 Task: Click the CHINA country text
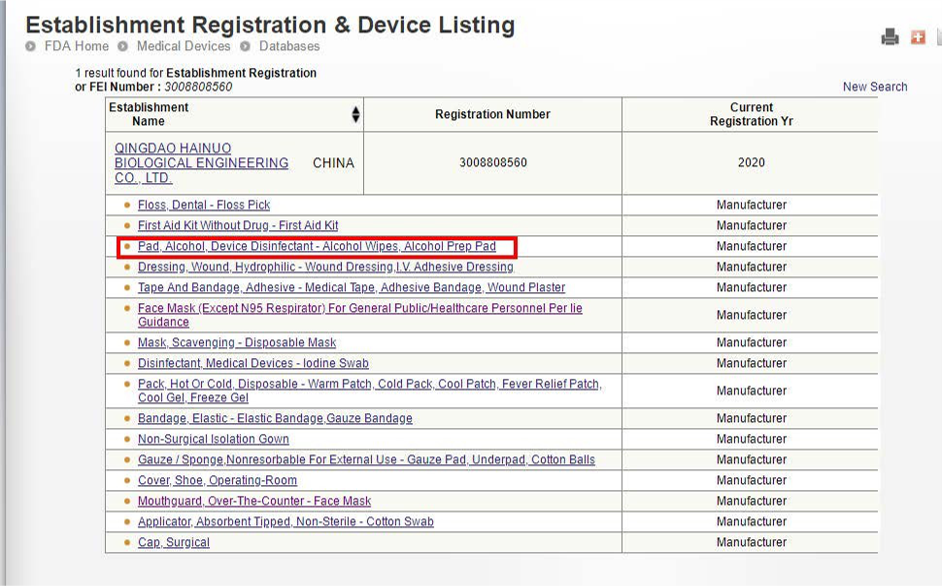coord(333,163)
